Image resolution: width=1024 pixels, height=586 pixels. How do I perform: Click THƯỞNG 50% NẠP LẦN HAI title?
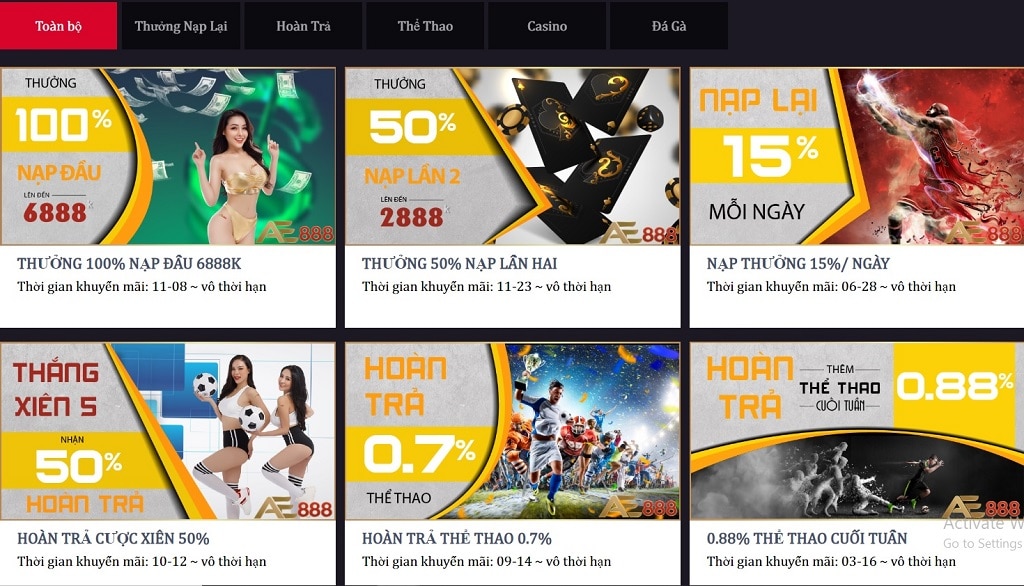pyautogui.click(x=460, y=263)
